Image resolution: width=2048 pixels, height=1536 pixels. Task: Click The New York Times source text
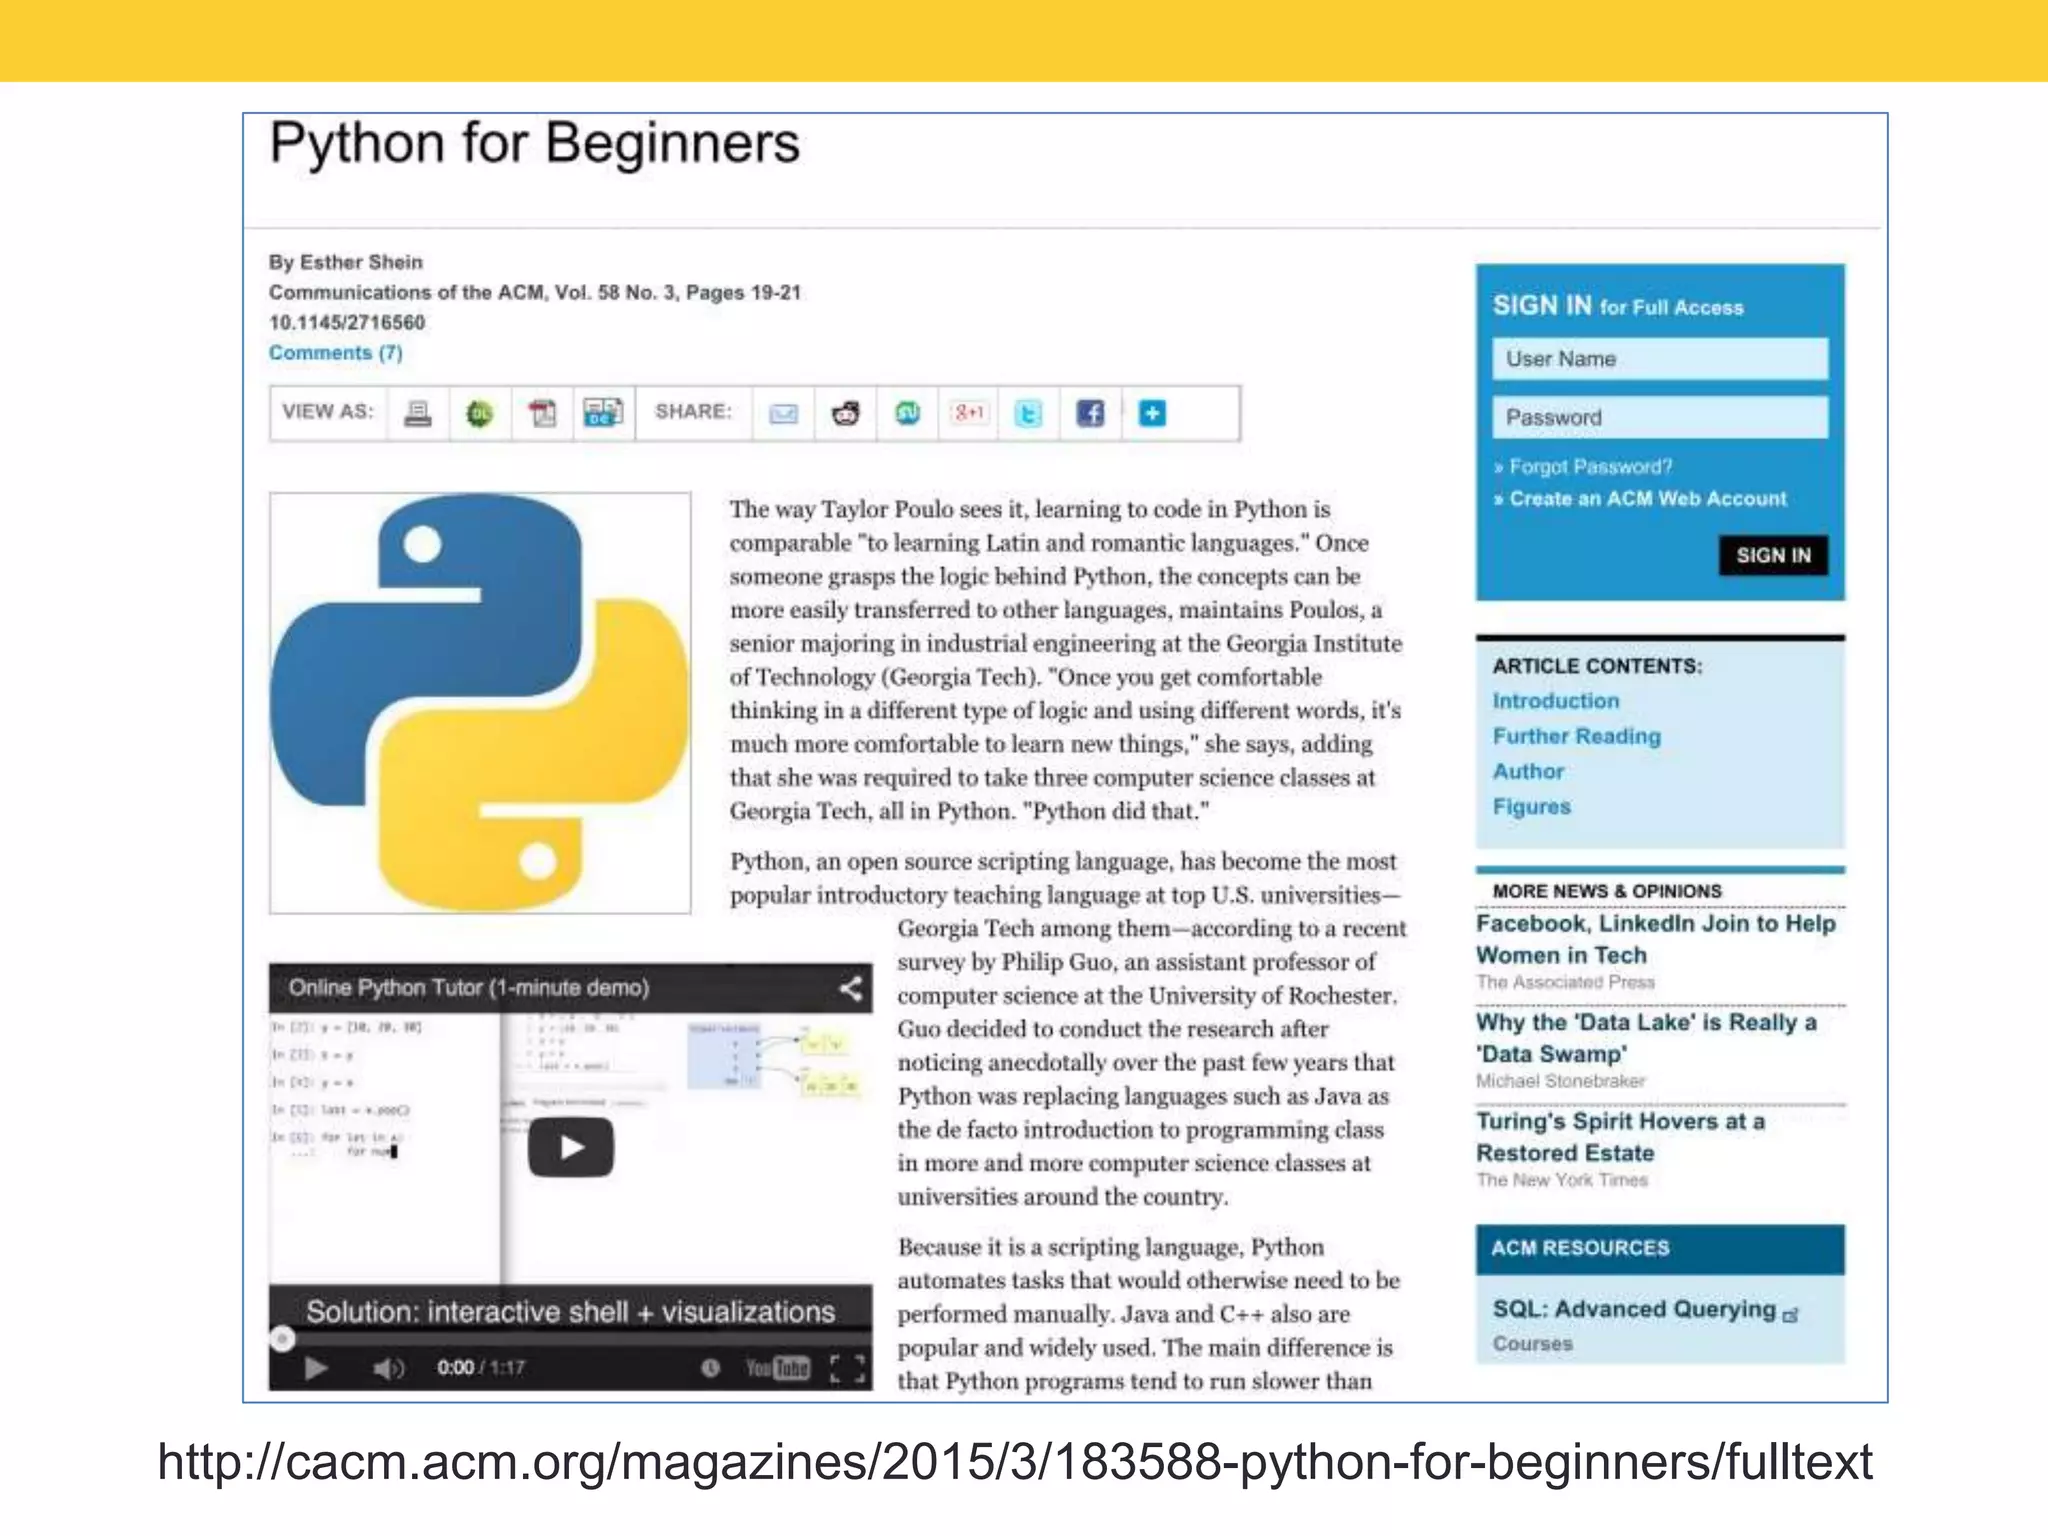tap(1562, 1180)
